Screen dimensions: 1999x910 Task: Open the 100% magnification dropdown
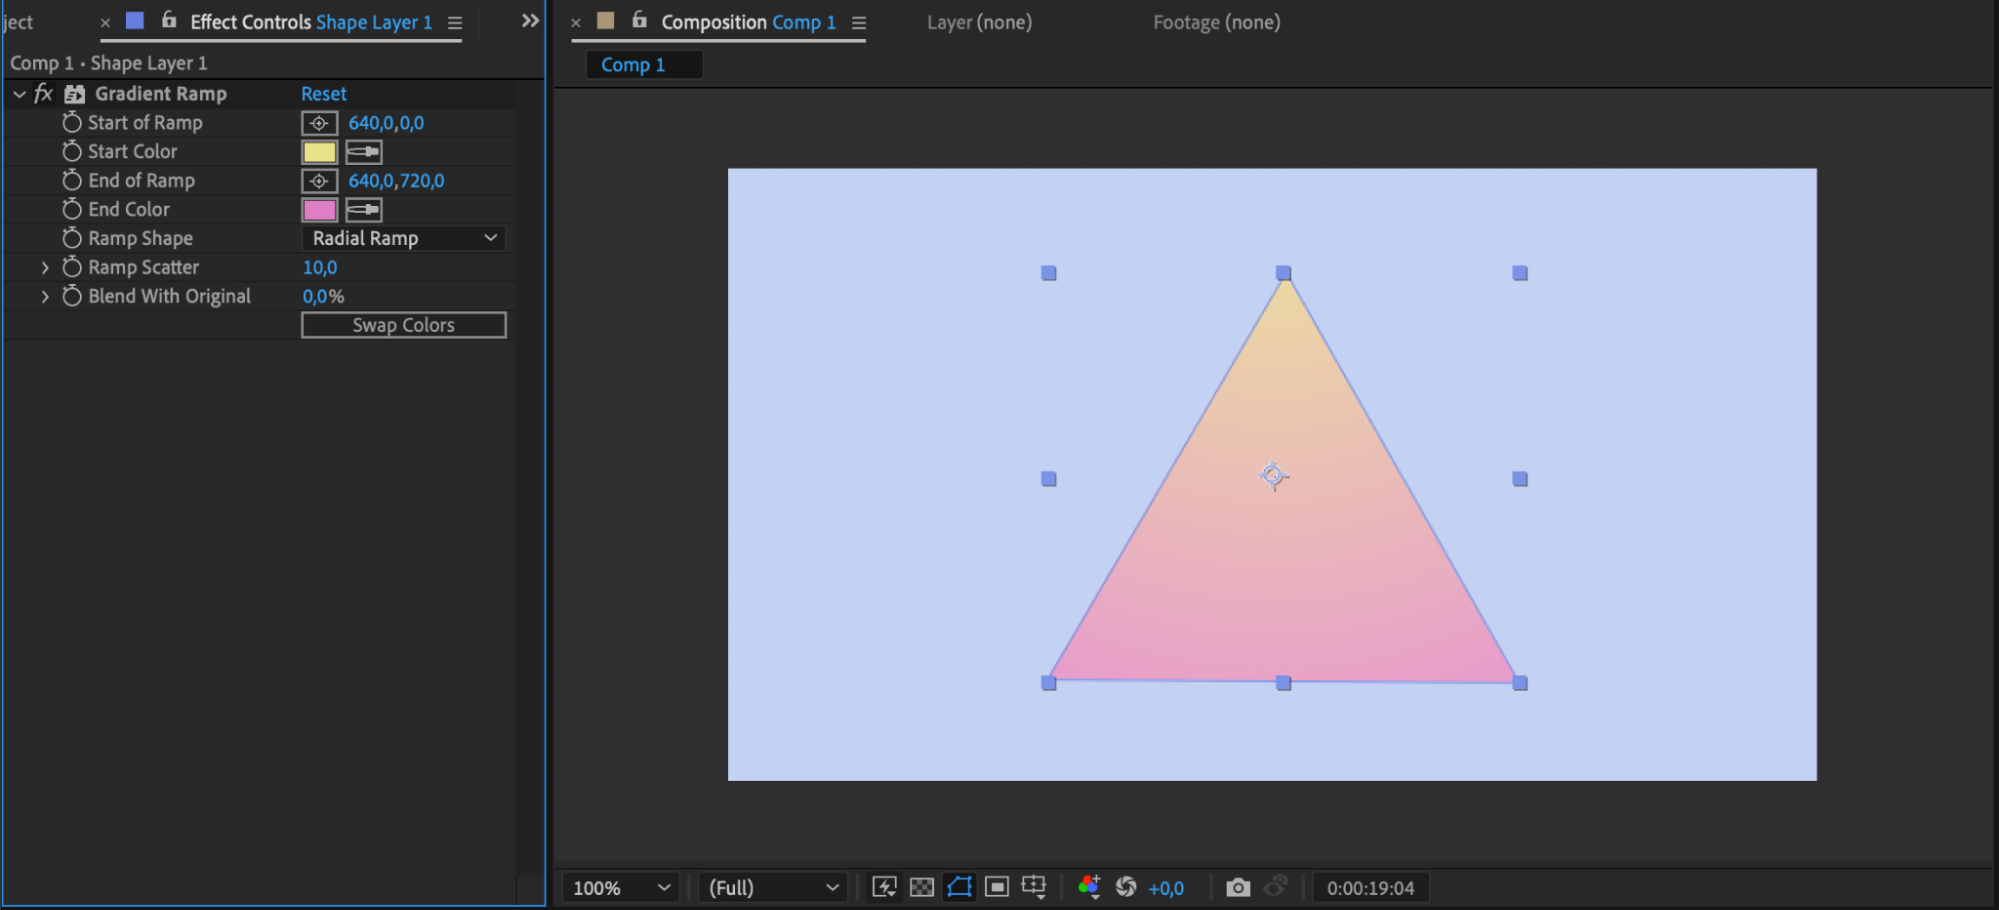620,888
